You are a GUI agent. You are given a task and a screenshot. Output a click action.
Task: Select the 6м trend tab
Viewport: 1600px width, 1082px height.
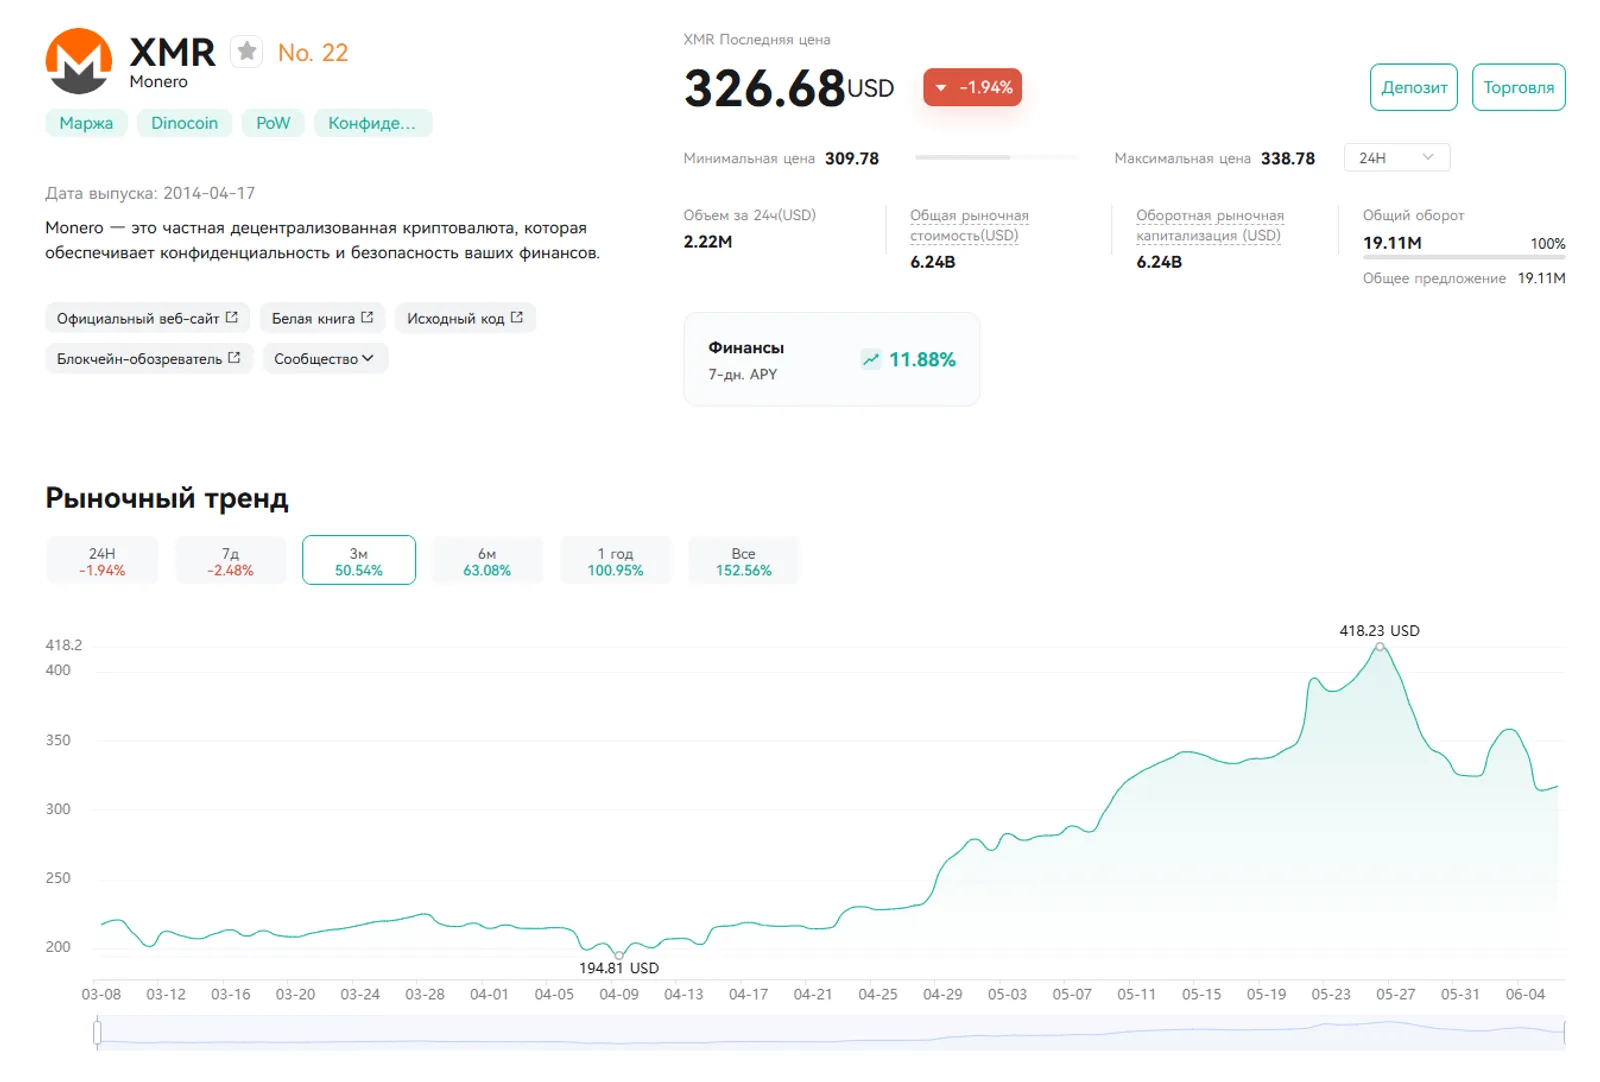tap(487, 561)
